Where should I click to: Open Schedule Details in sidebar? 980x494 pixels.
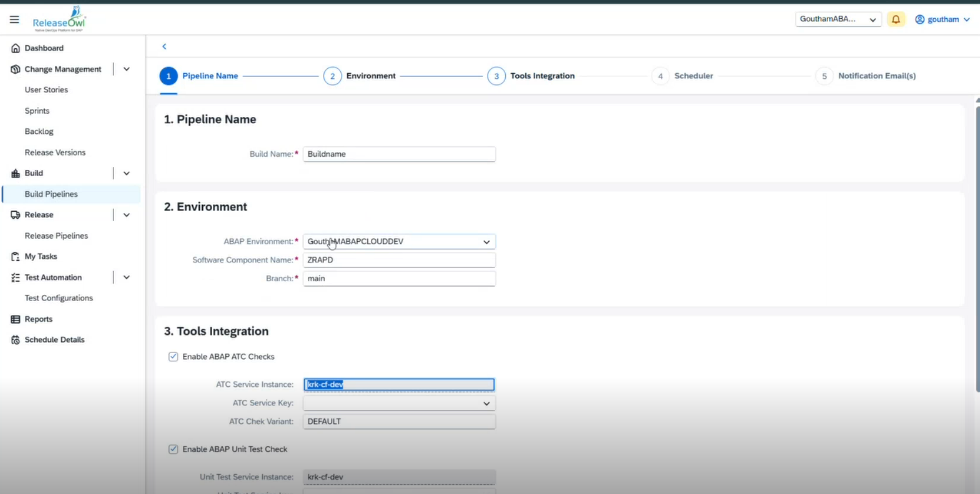click(54, 340)
